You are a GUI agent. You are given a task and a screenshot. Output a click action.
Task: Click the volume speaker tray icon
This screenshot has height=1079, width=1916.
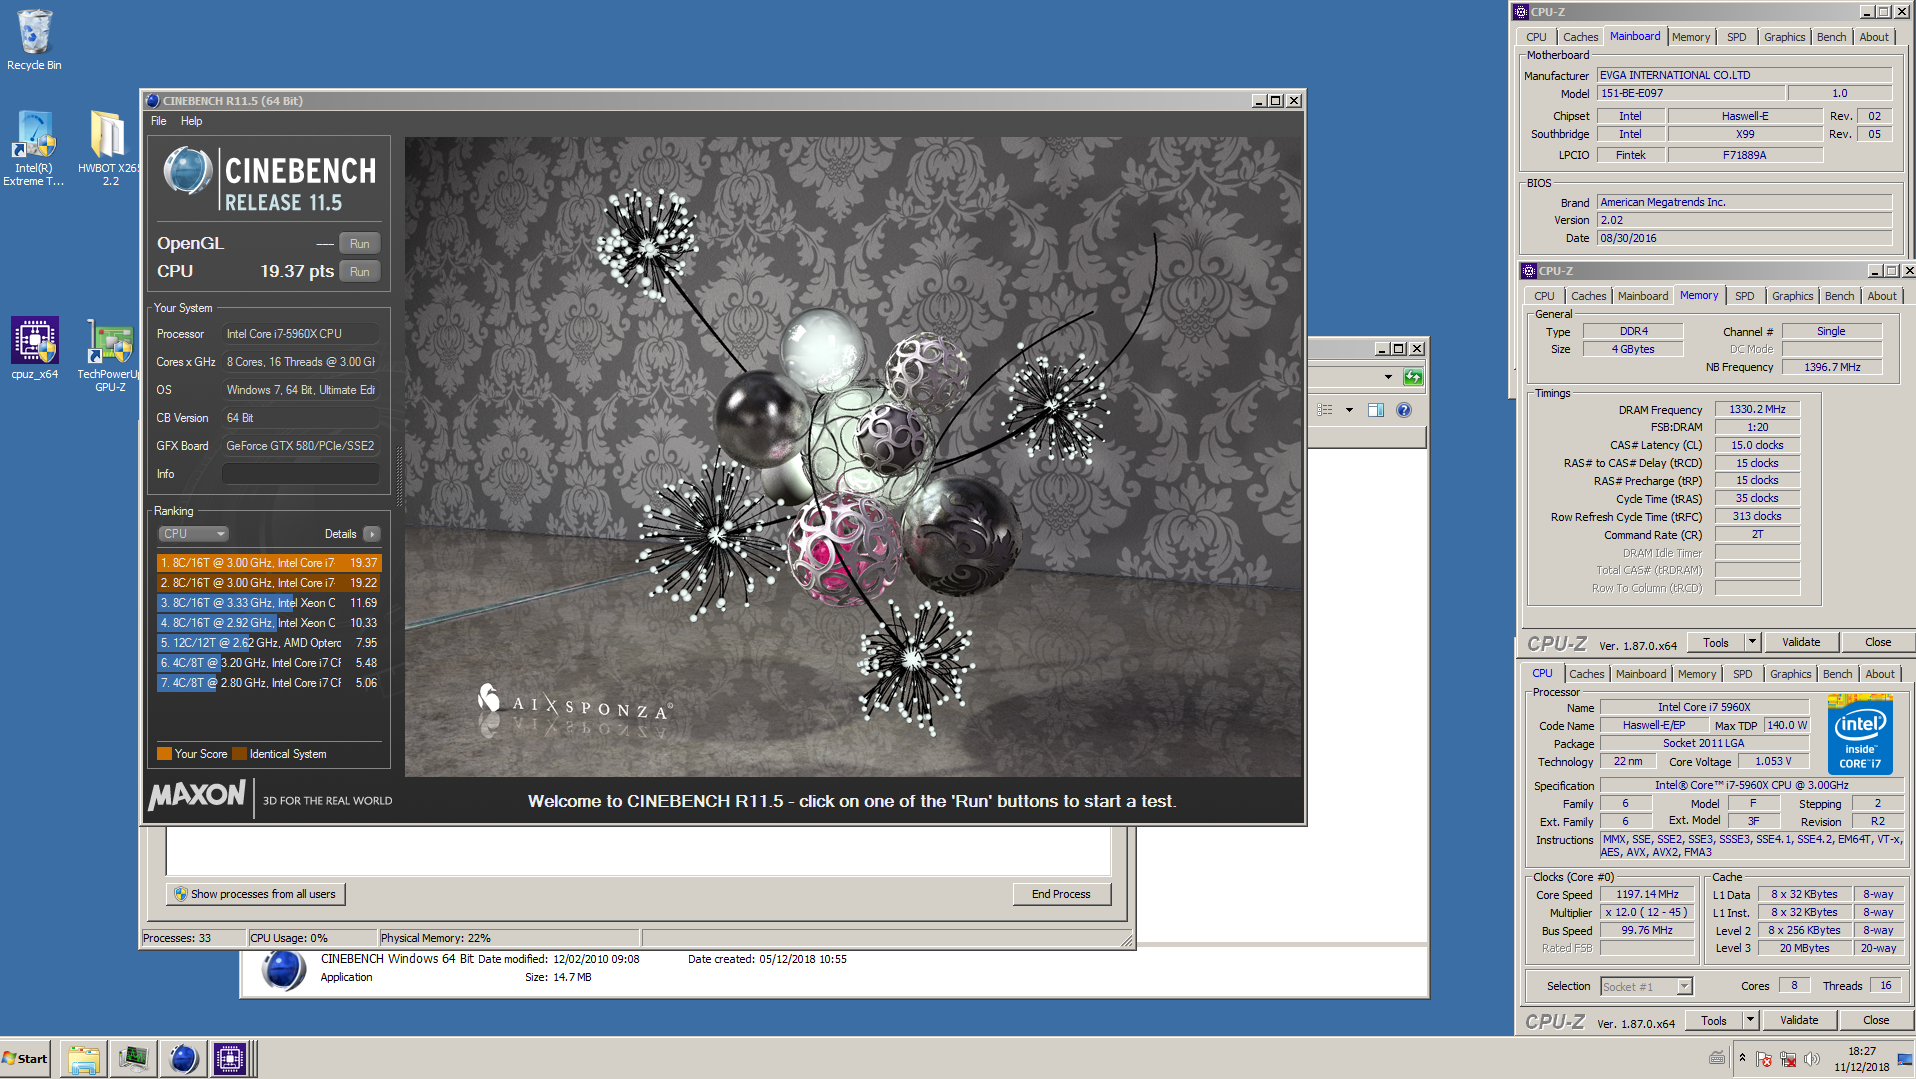(1812, 1059)
